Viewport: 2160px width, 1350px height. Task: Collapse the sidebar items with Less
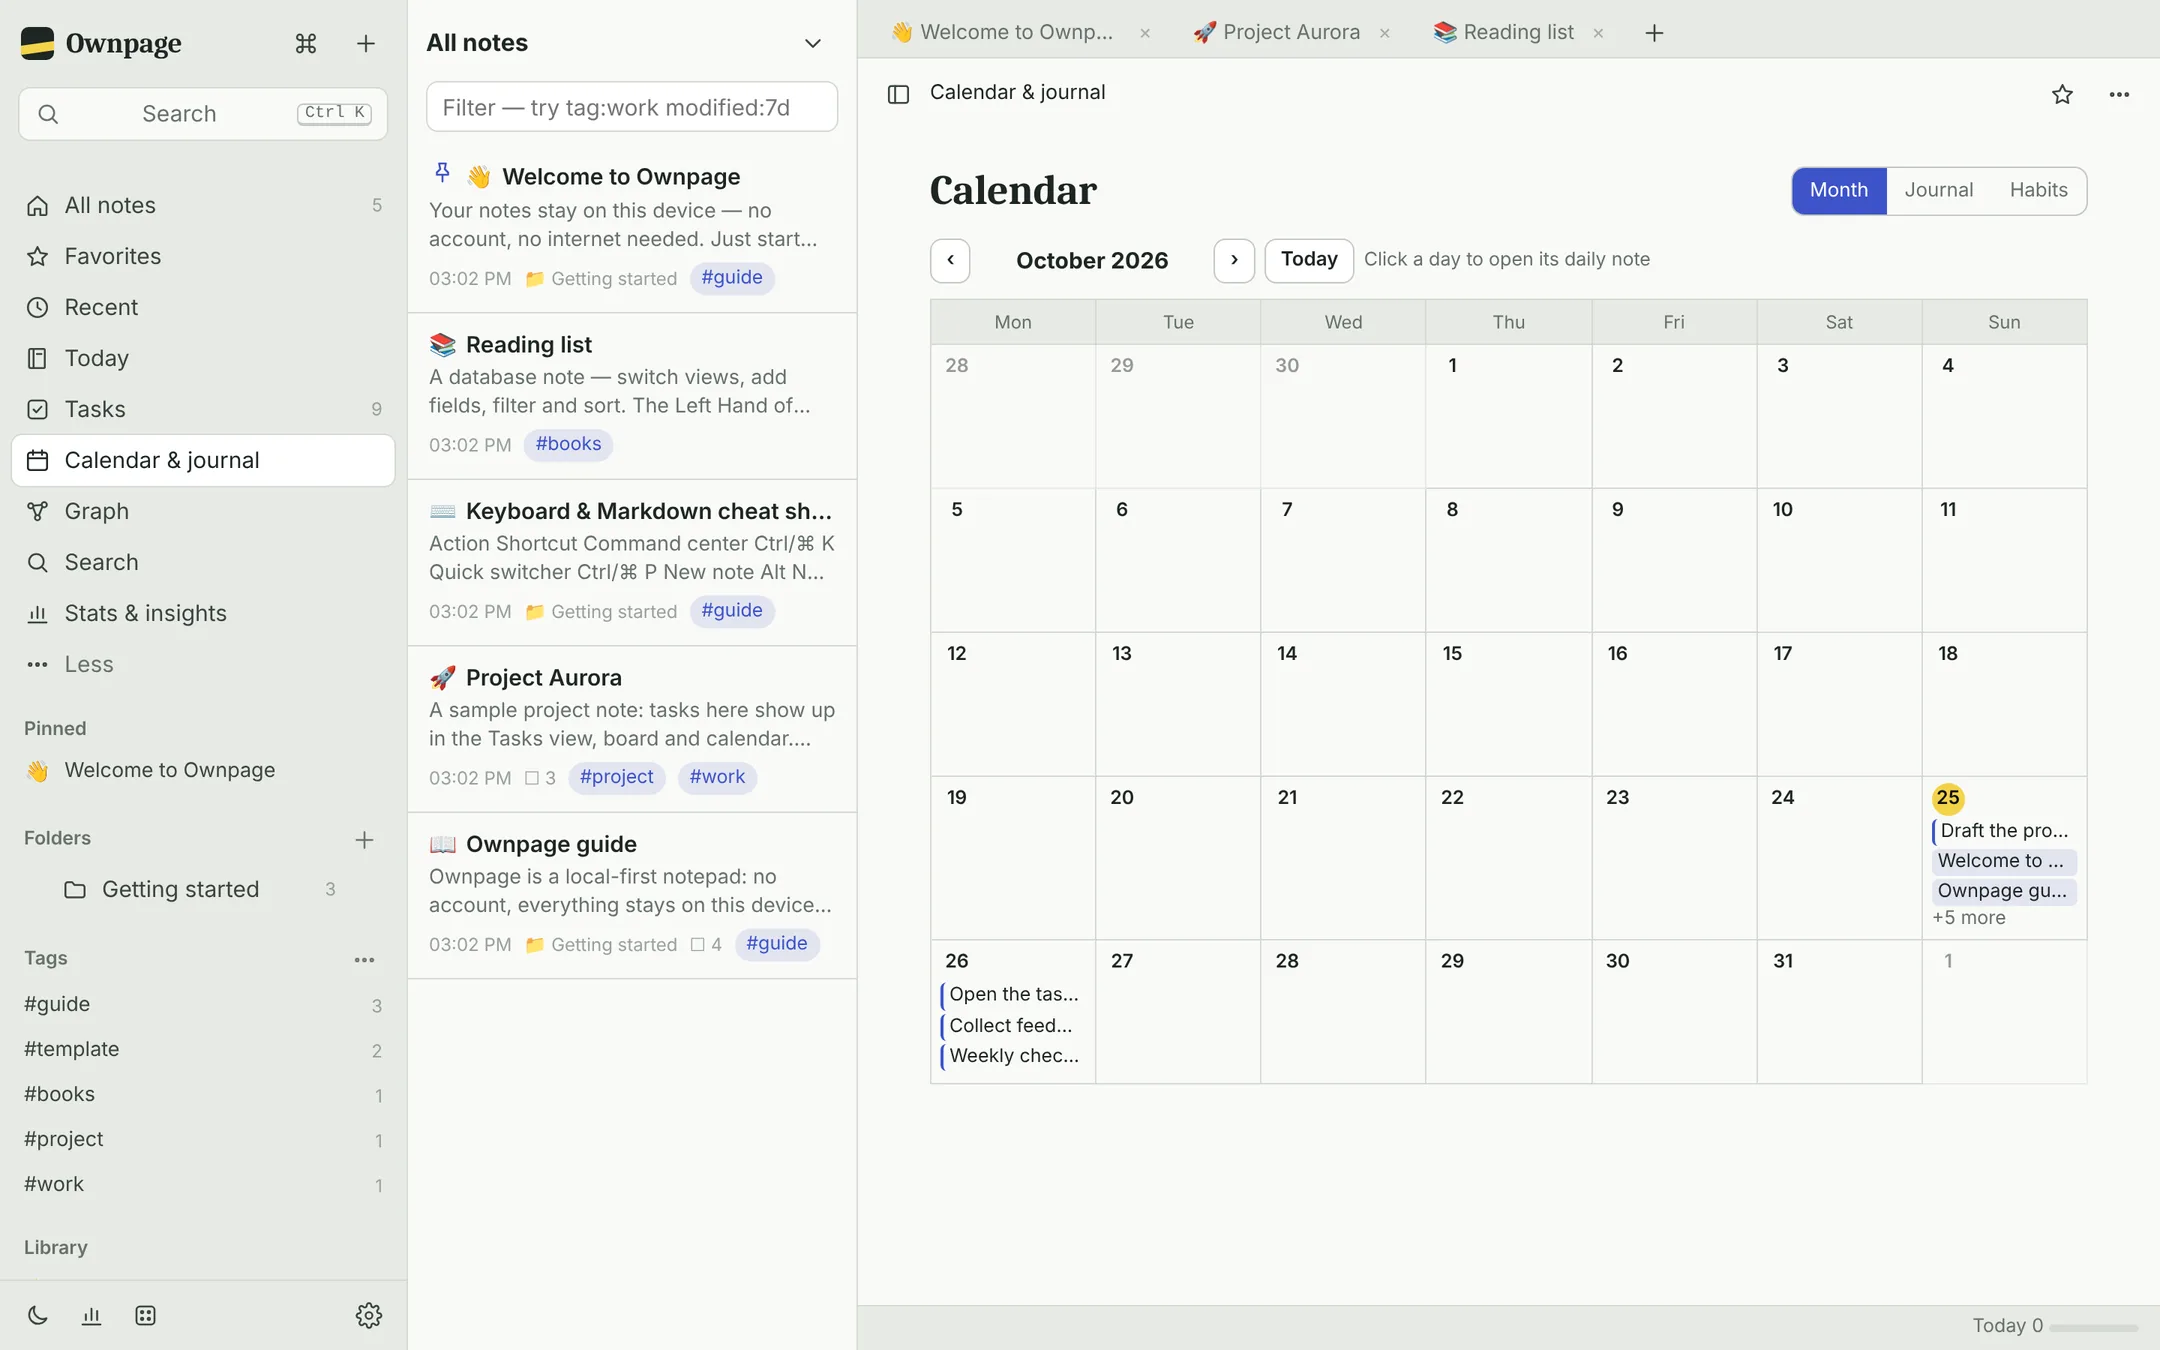click(x=203, y=664)
